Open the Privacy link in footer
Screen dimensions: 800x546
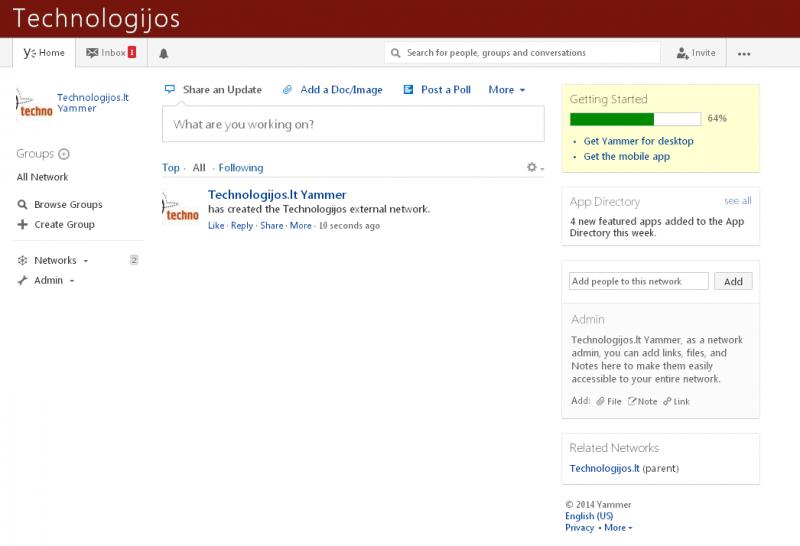pos(579,527)
